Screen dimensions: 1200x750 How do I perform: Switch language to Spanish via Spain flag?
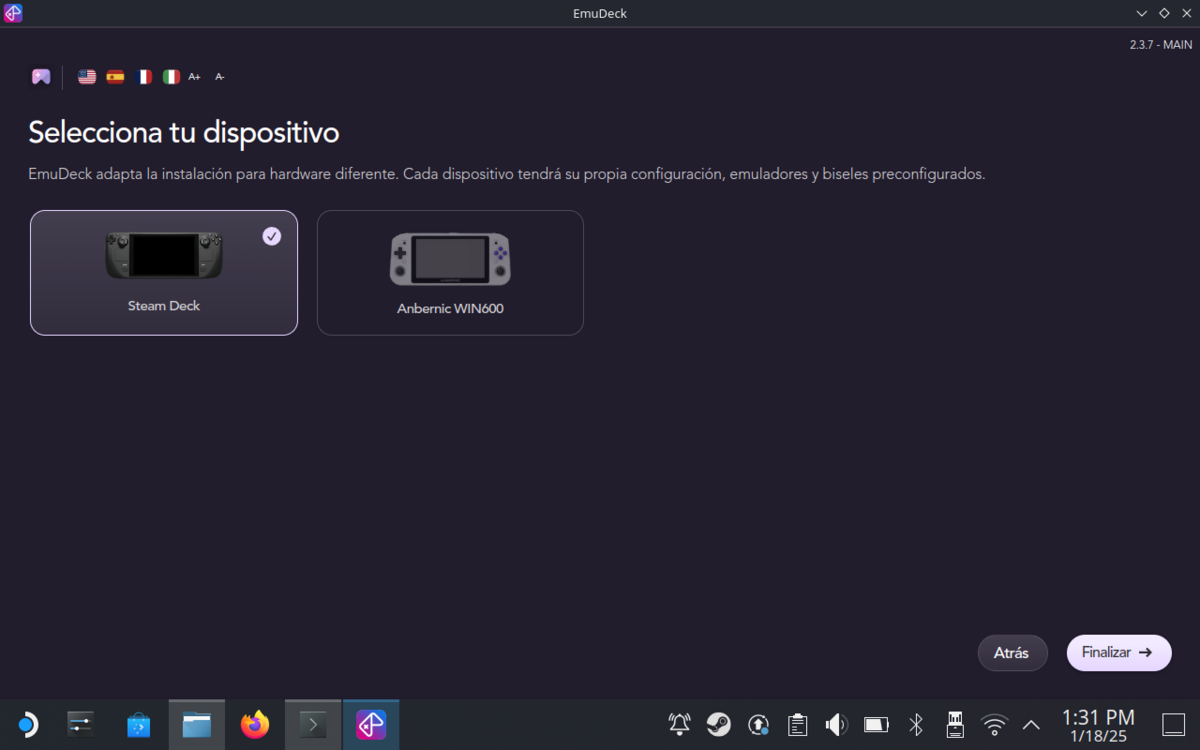point(115,77)
